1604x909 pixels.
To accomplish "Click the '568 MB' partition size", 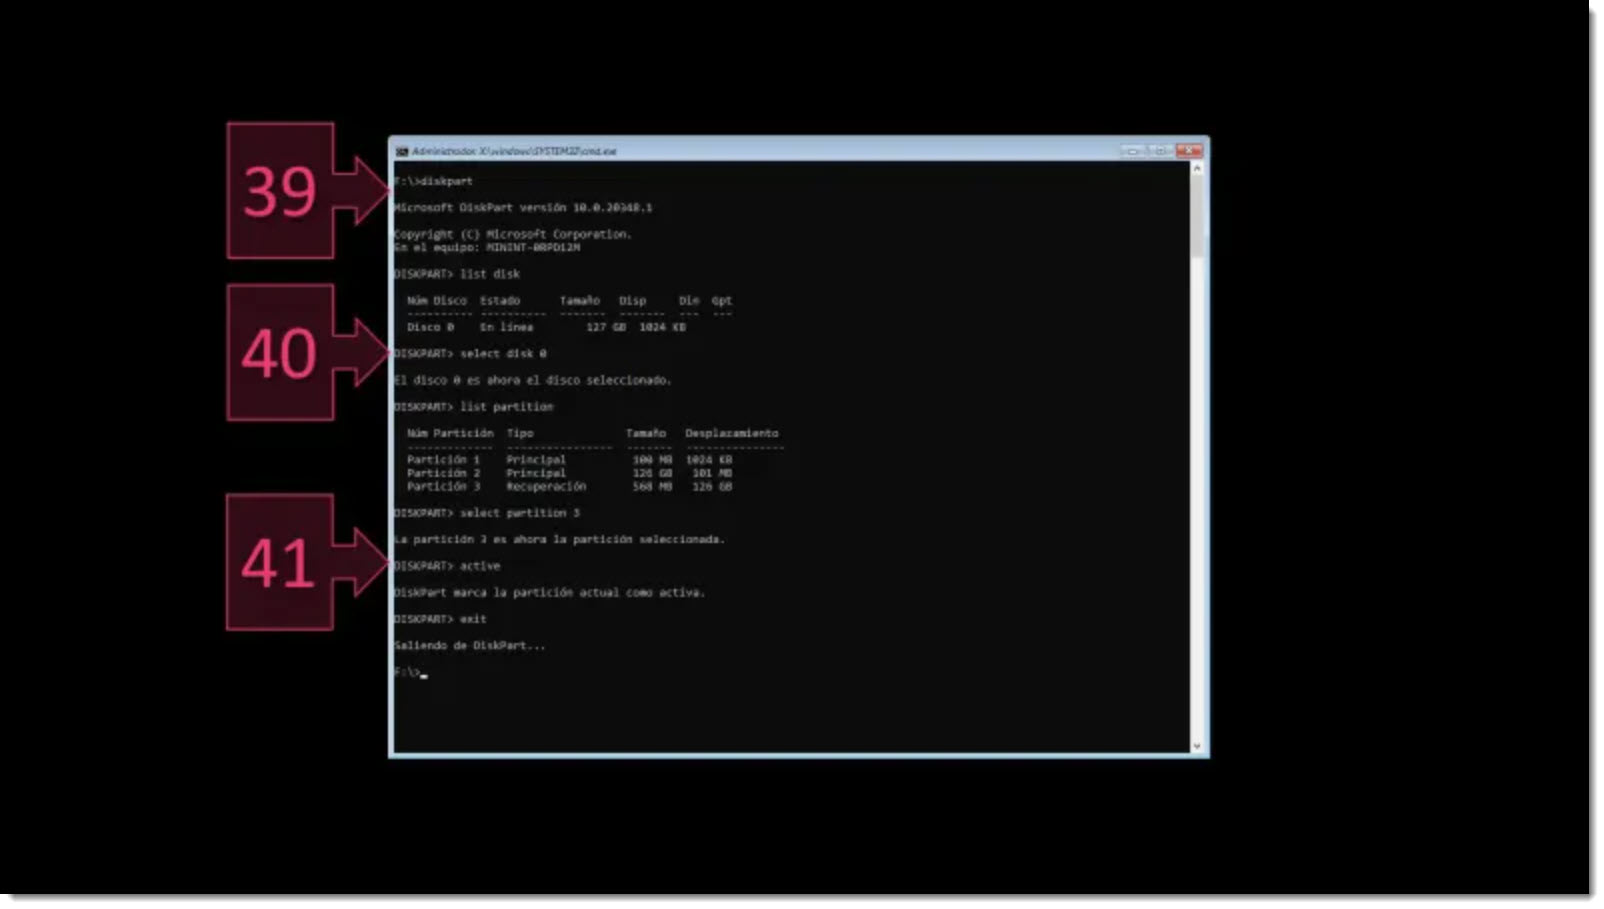I will 652,486.
